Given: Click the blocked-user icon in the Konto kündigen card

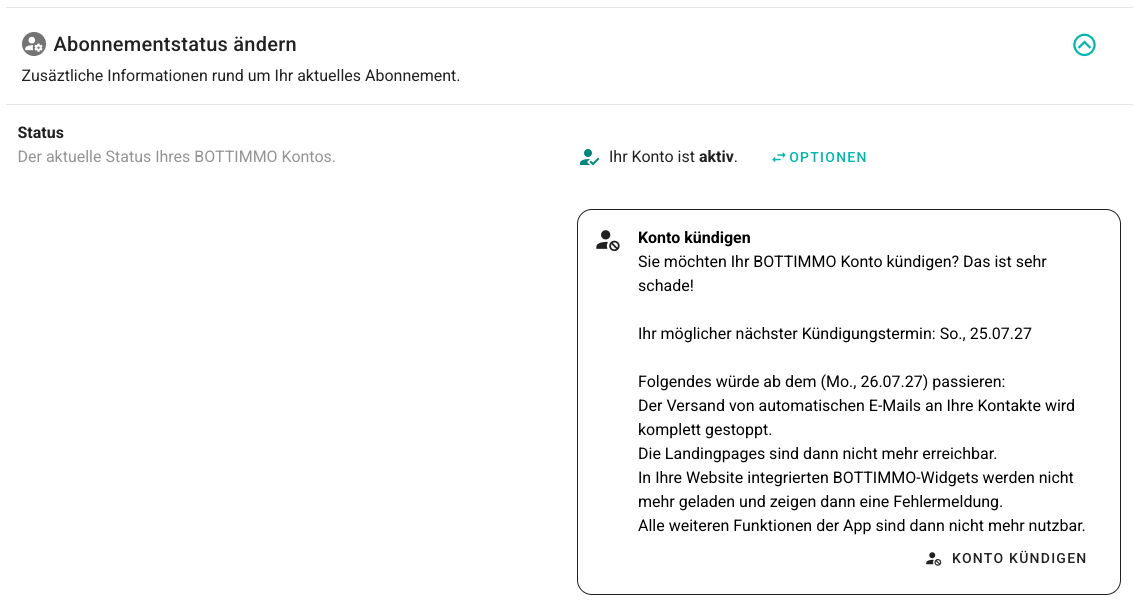Looking at the screenshot, I should 607,240.
